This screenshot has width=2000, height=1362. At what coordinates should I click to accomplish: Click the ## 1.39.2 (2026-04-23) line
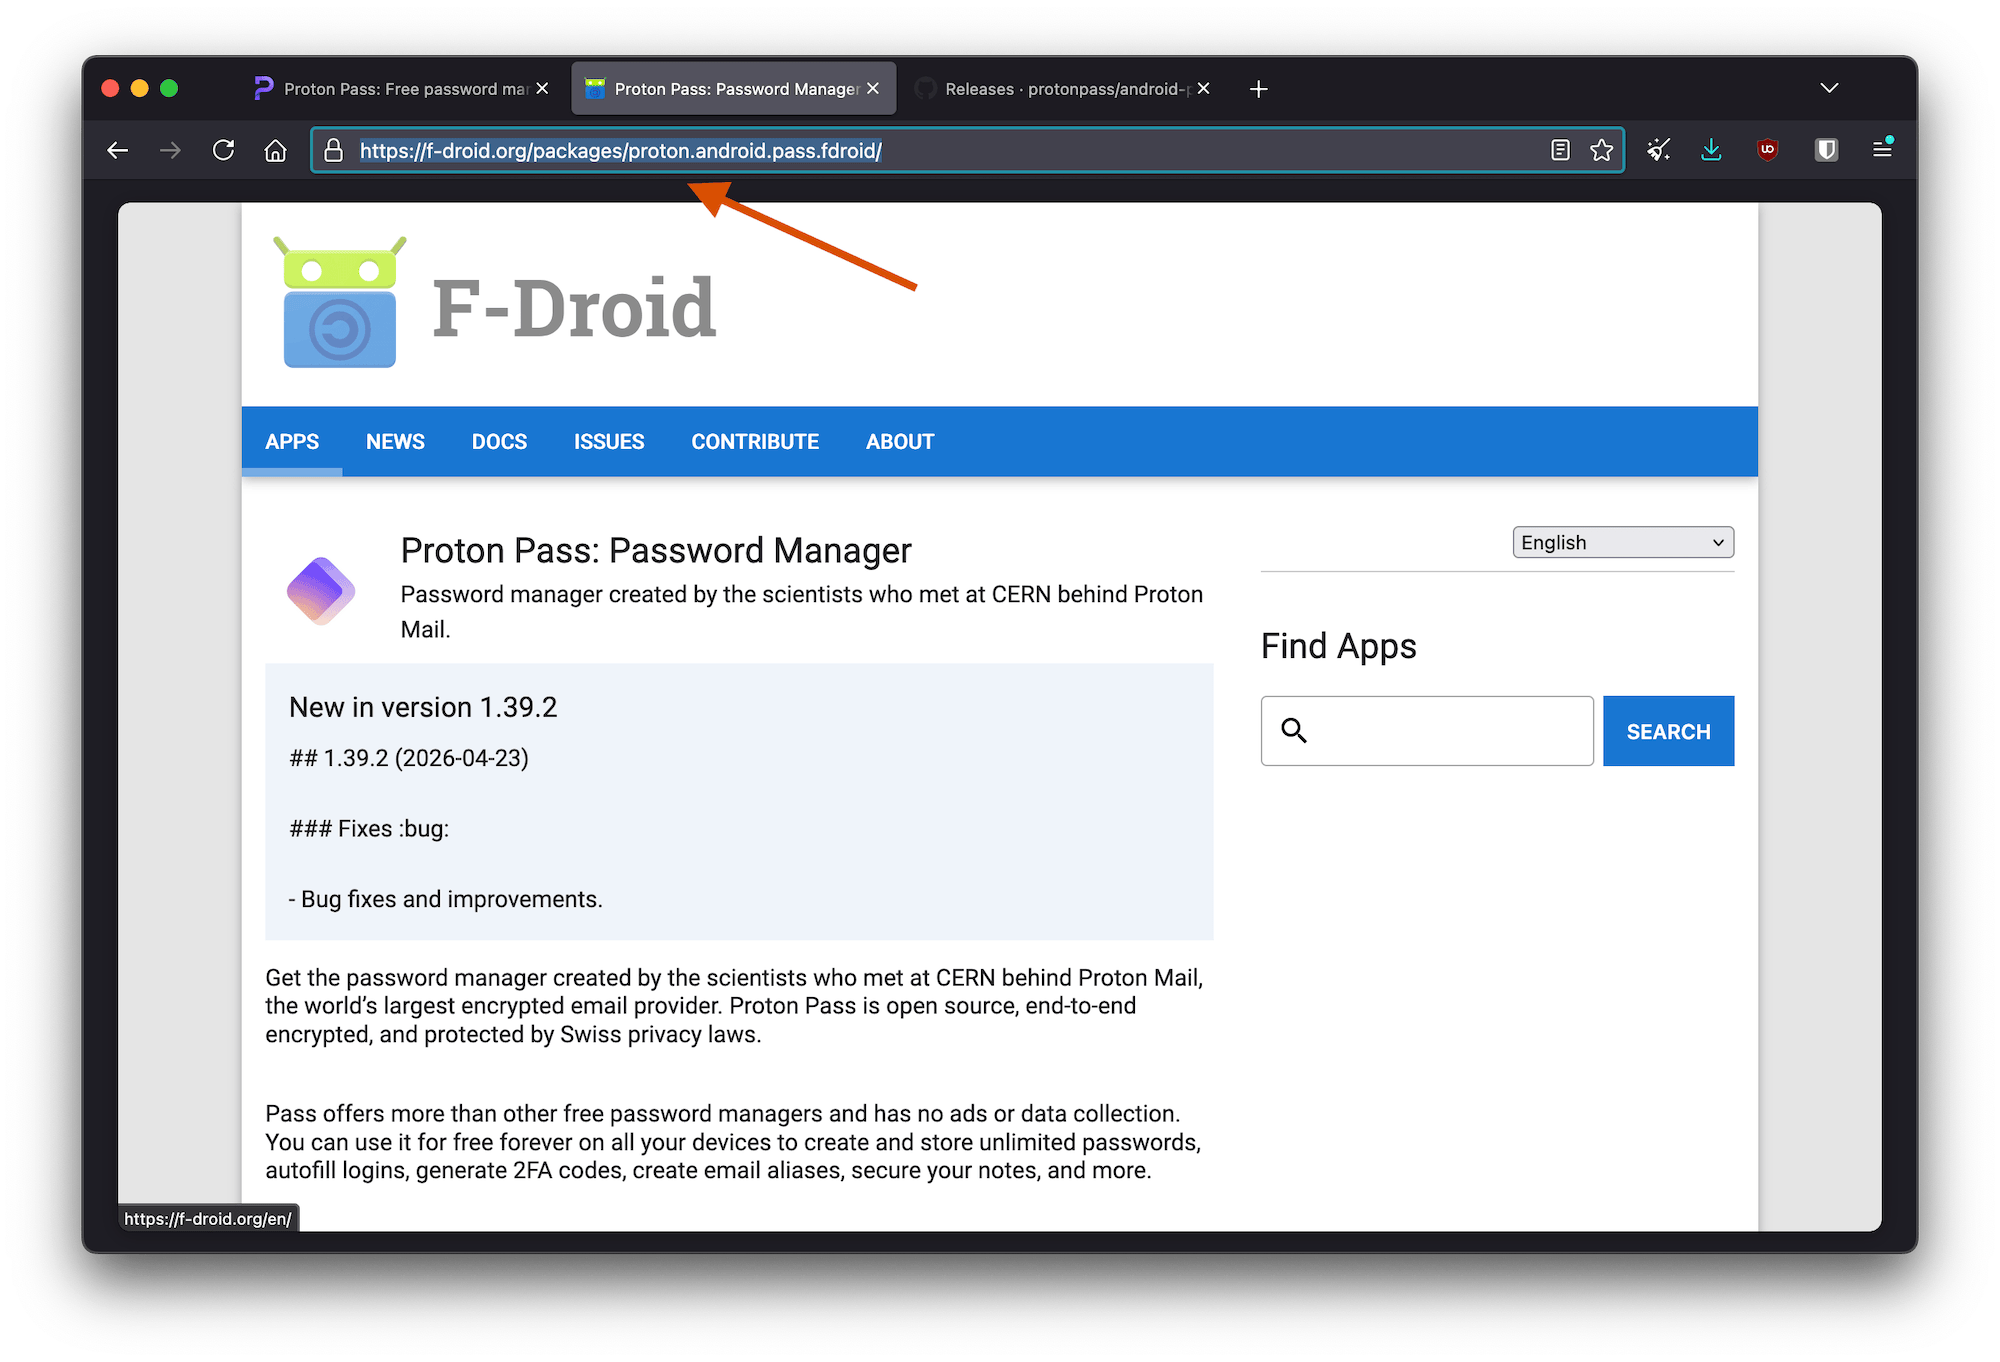point(409,758)
